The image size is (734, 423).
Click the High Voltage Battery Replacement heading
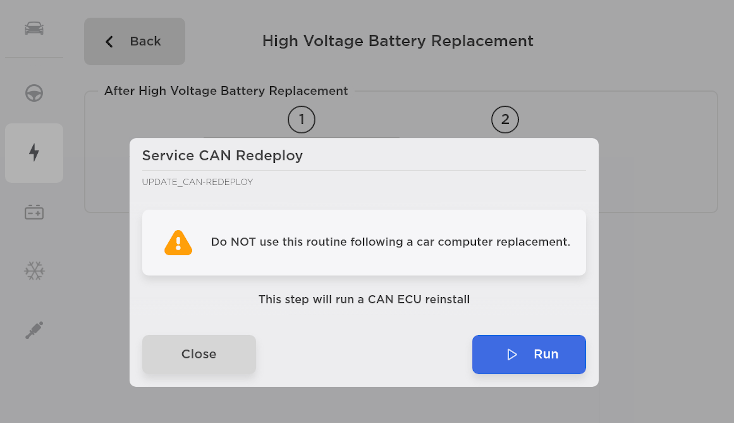tap(397, 41)
